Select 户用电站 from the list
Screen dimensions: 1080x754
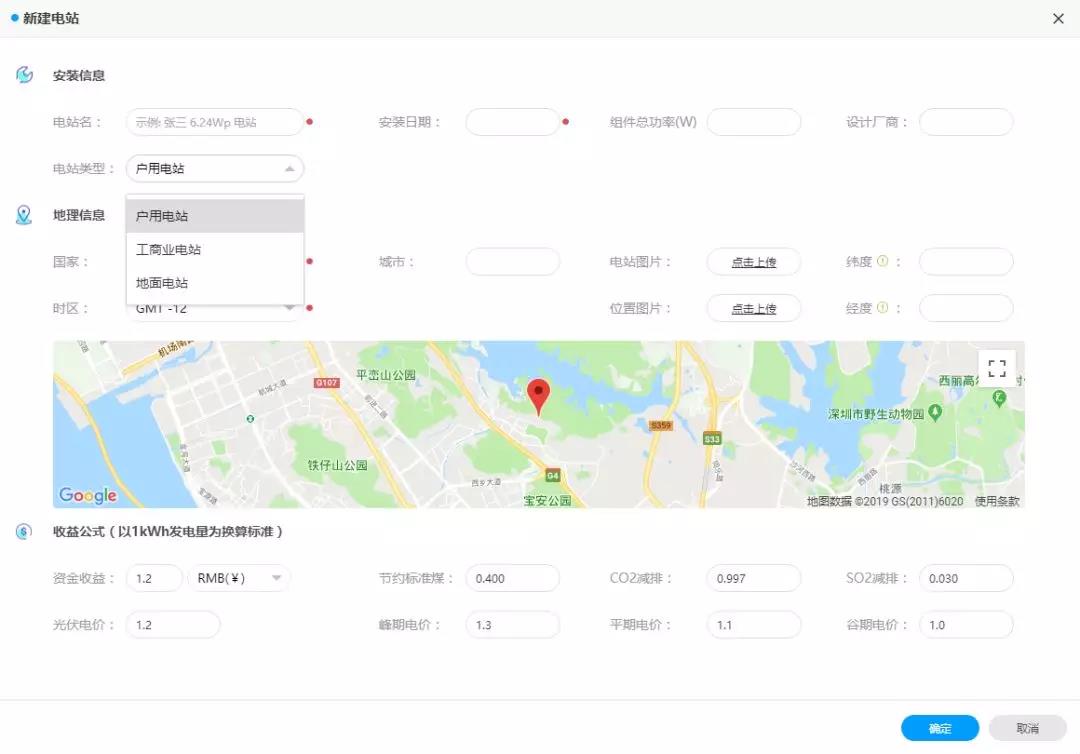coord(215,216)
